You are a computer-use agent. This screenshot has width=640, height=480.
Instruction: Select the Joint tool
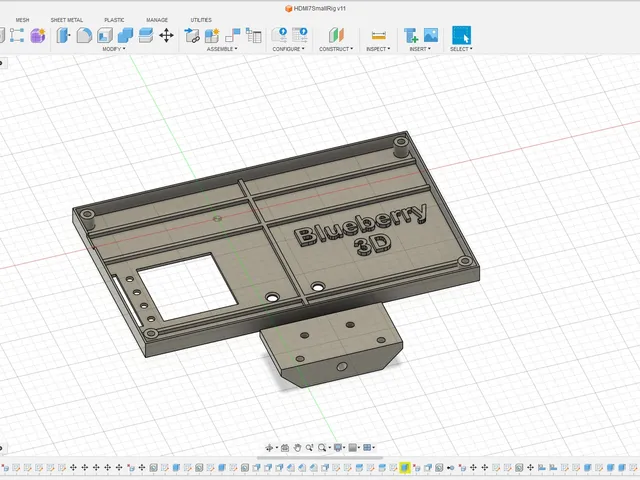[x=233, y=36]
